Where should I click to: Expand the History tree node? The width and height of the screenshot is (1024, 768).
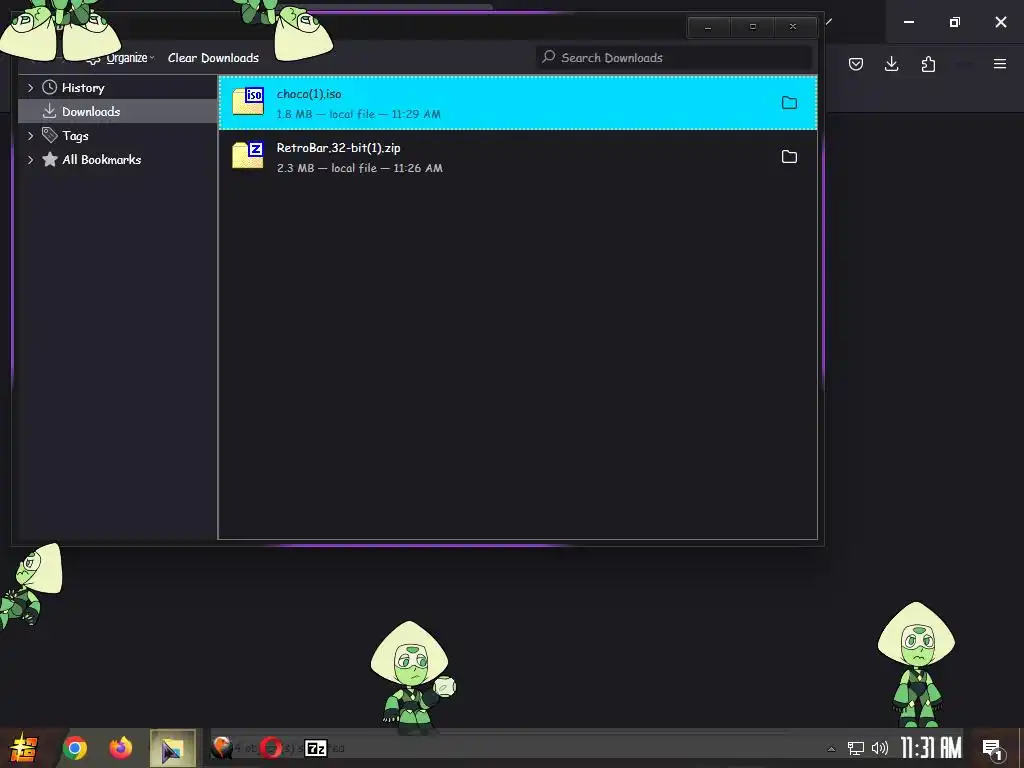(x=31, y=88)
